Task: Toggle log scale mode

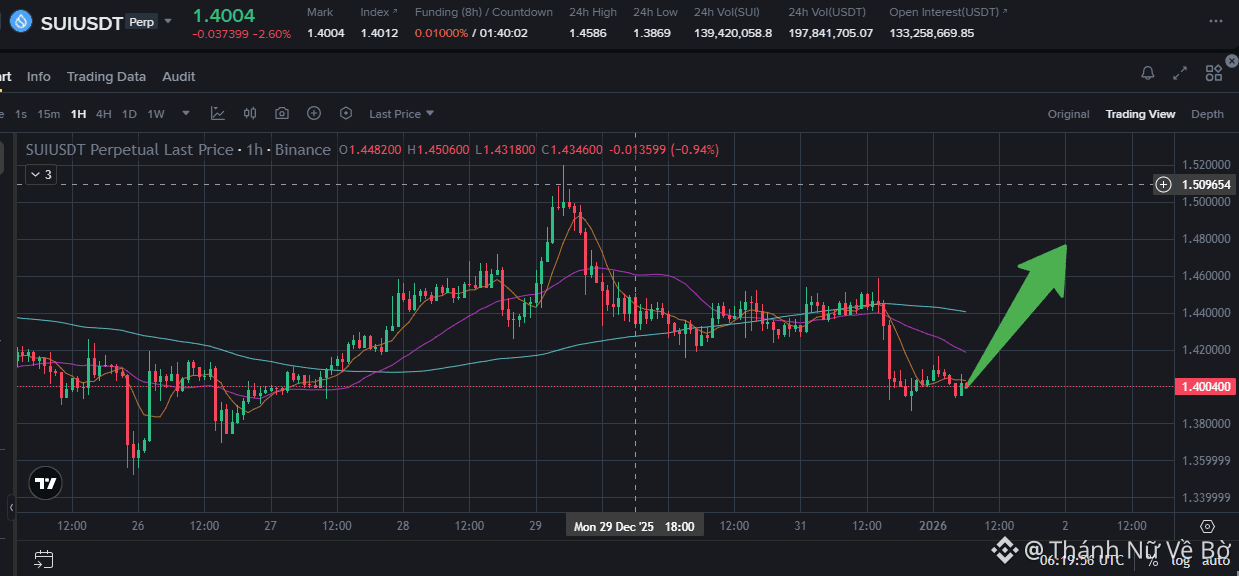Action: coord(1183,560)
